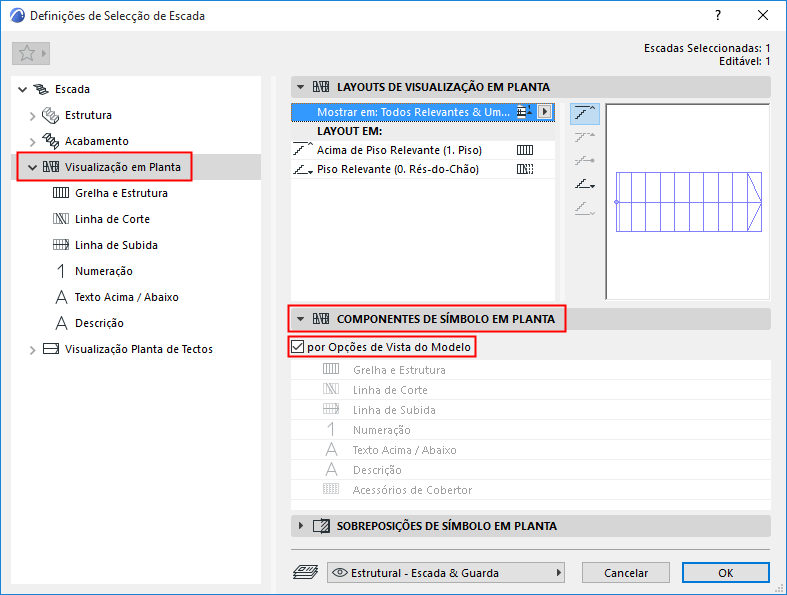Click the Layouts de Visualização panel header icon
Image resolution: width=787 pixels, height=595 pixels.
(x=321, y=87)
